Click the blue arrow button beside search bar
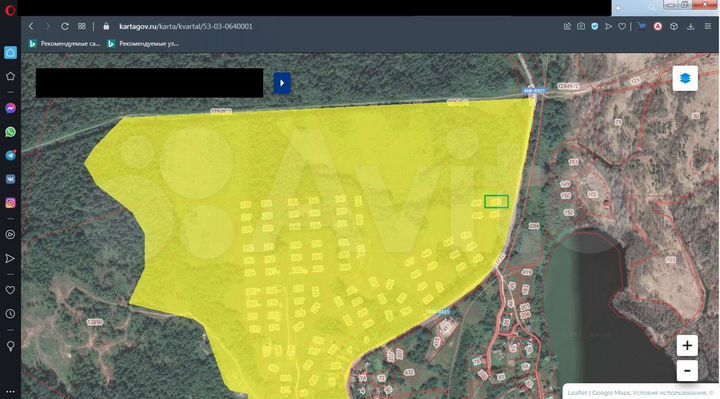This screenshot has width=720, height=399. click(x=282, y=83)
